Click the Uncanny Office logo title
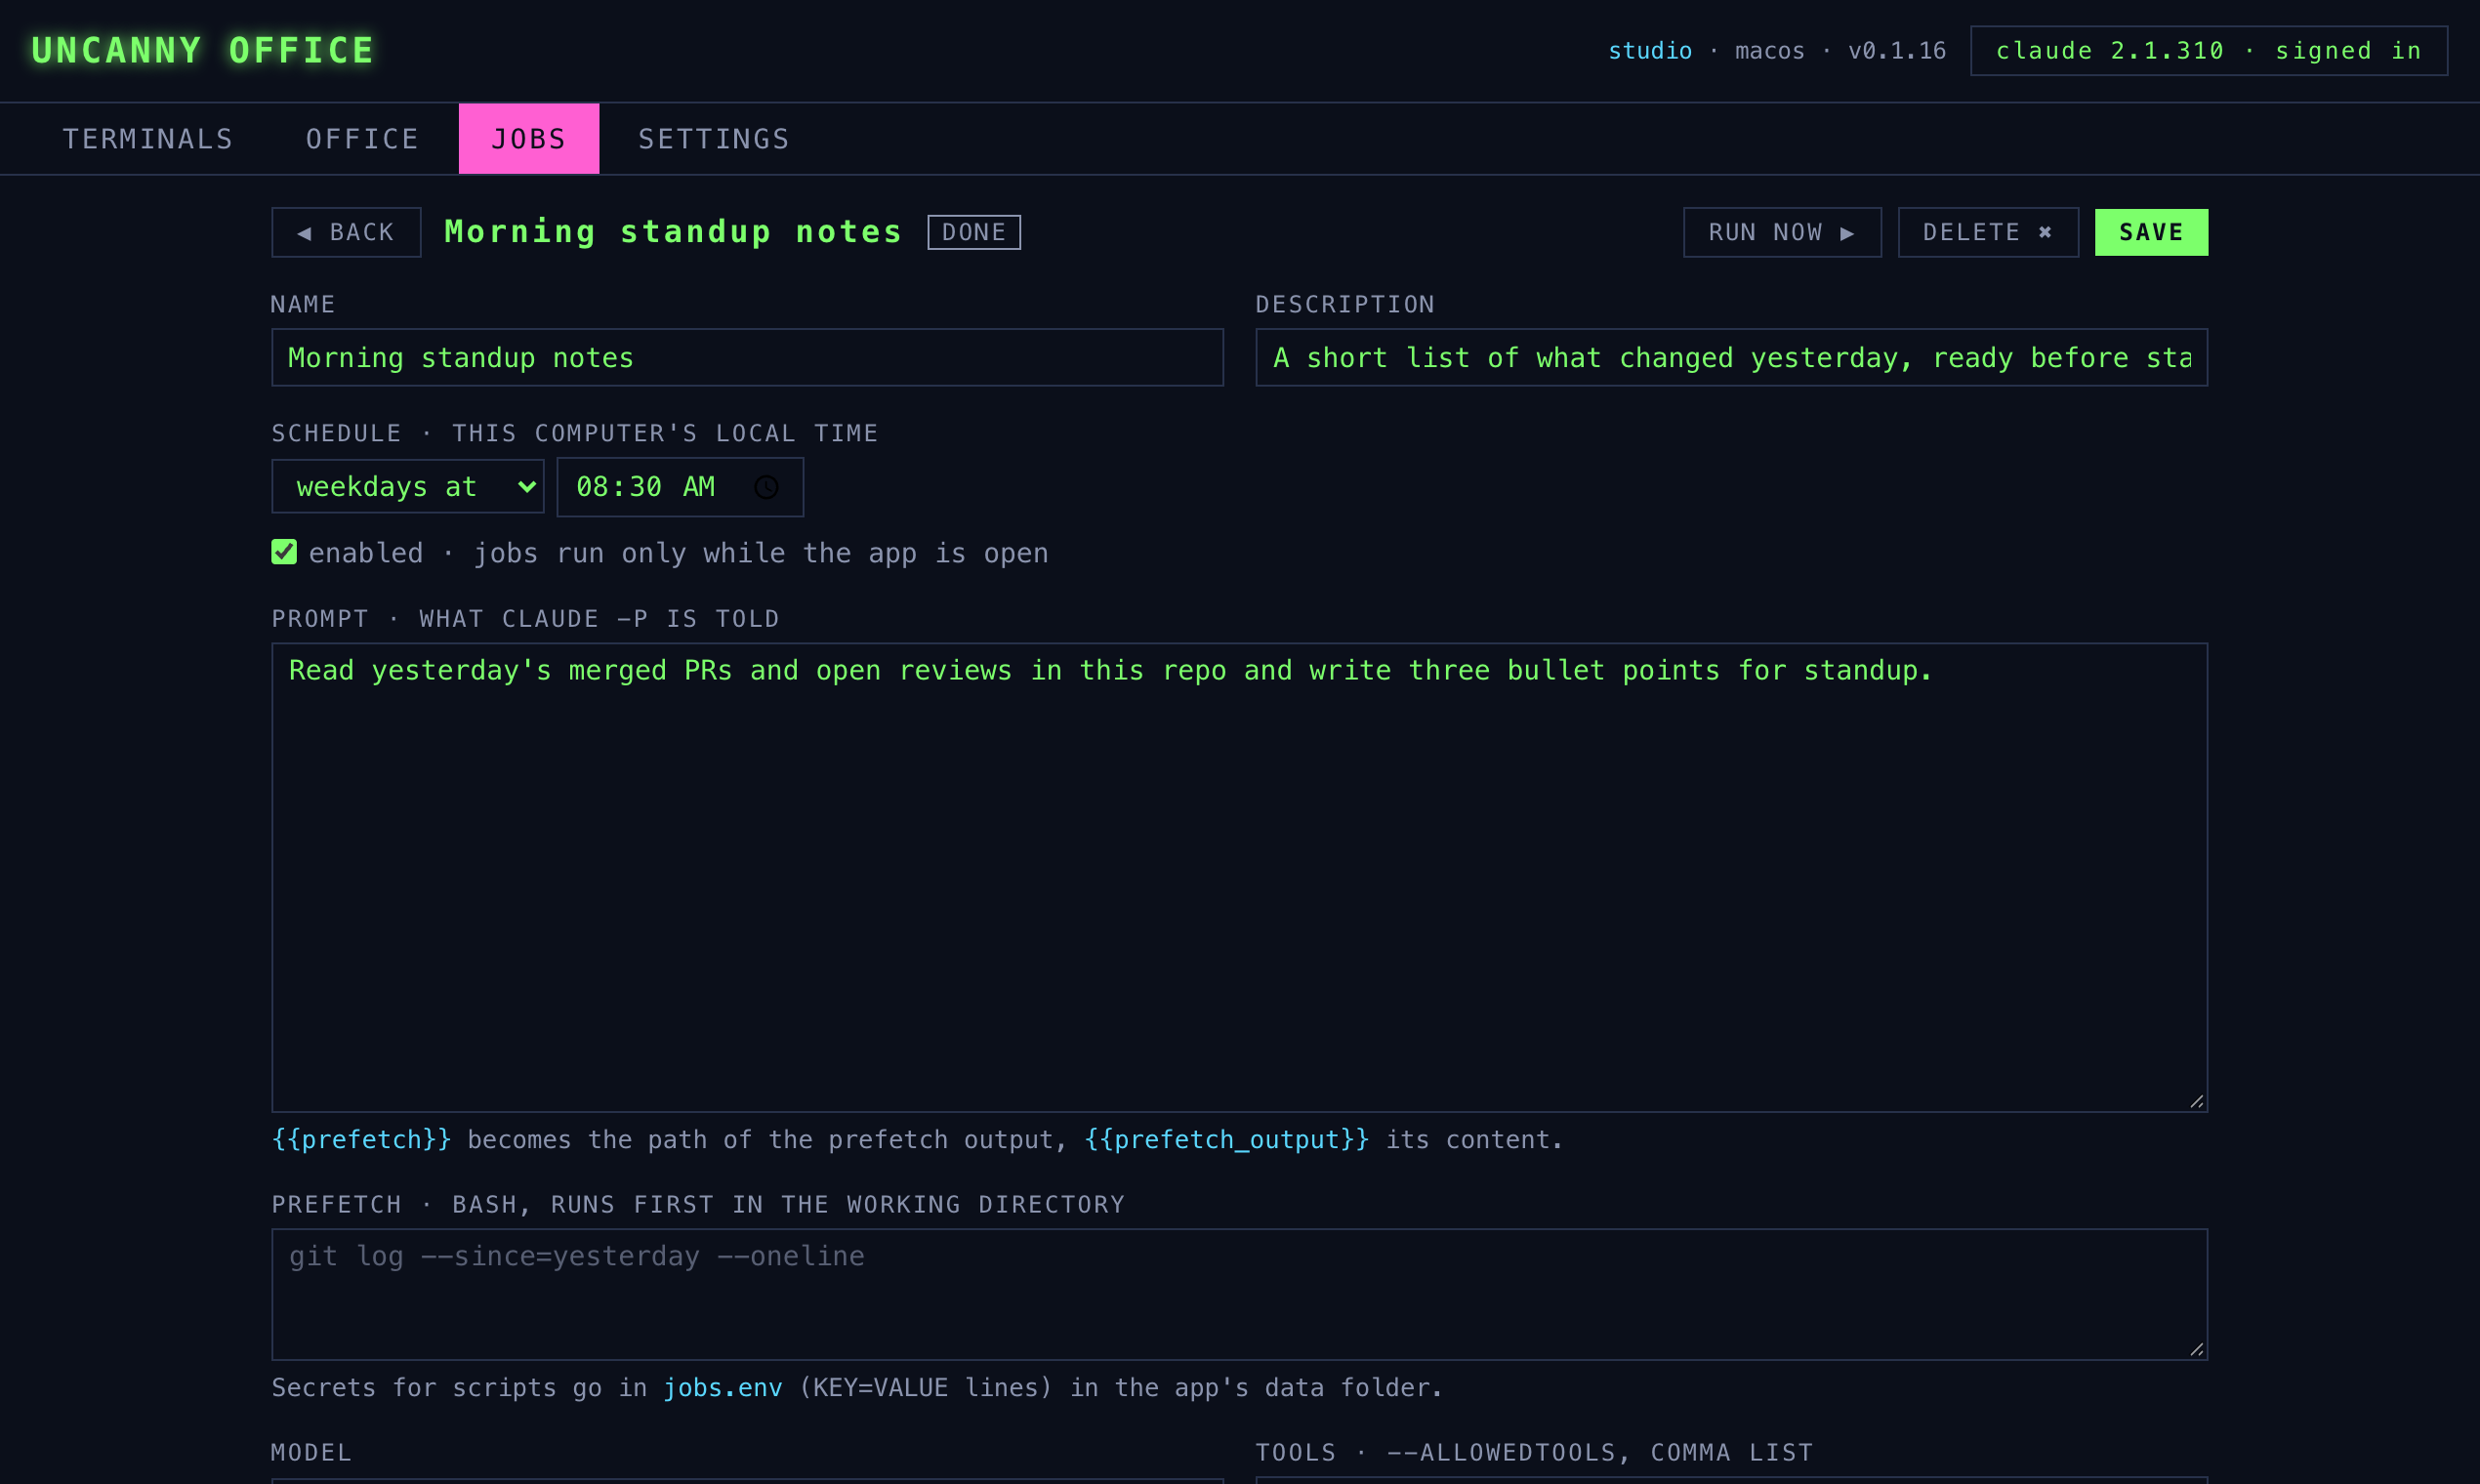2480x1484 pixels. [203, 51]
